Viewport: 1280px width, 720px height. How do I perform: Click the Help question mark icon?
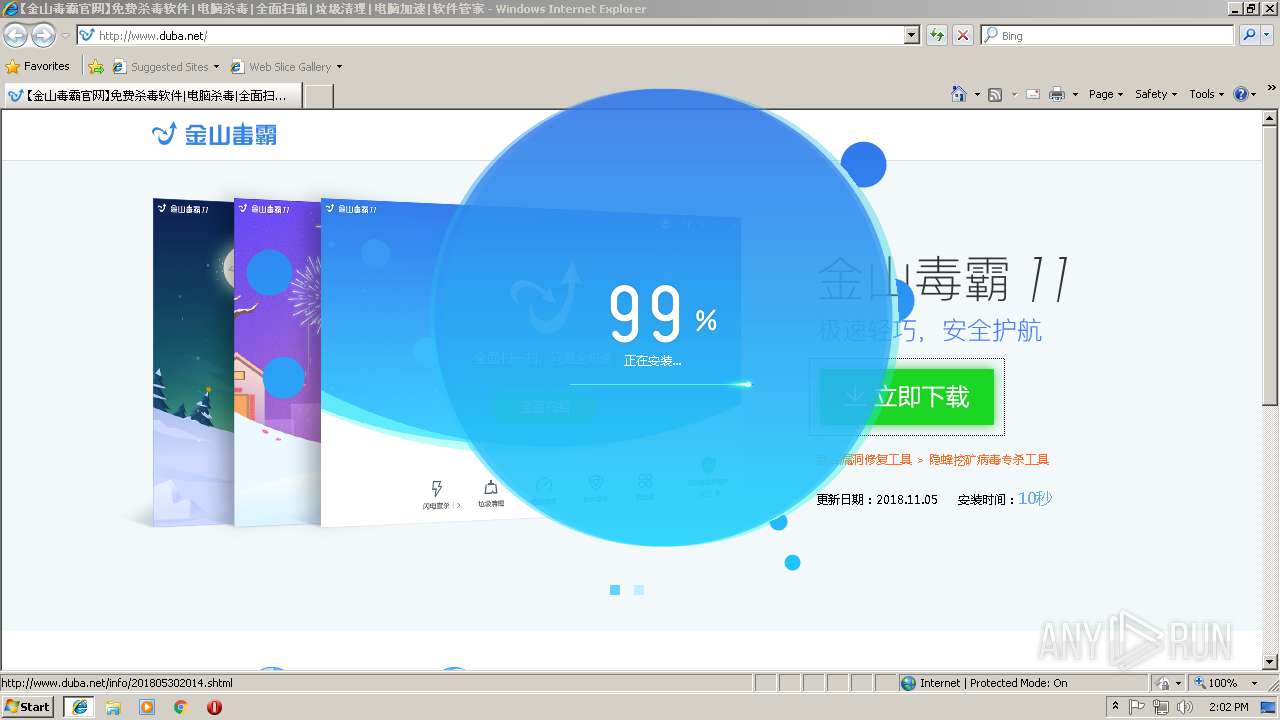click(1240, 94)
